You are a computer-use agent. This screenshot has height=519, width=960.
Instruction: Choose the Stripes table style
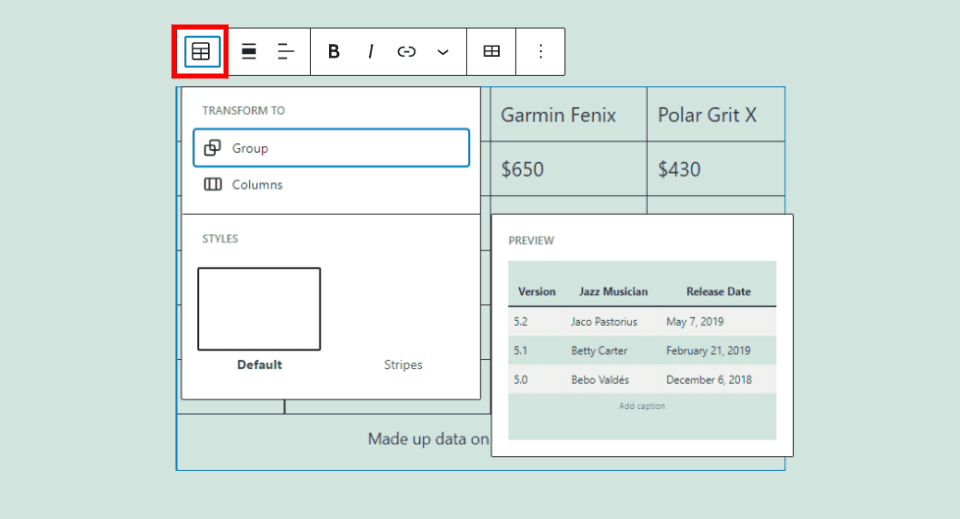[403, 365]
